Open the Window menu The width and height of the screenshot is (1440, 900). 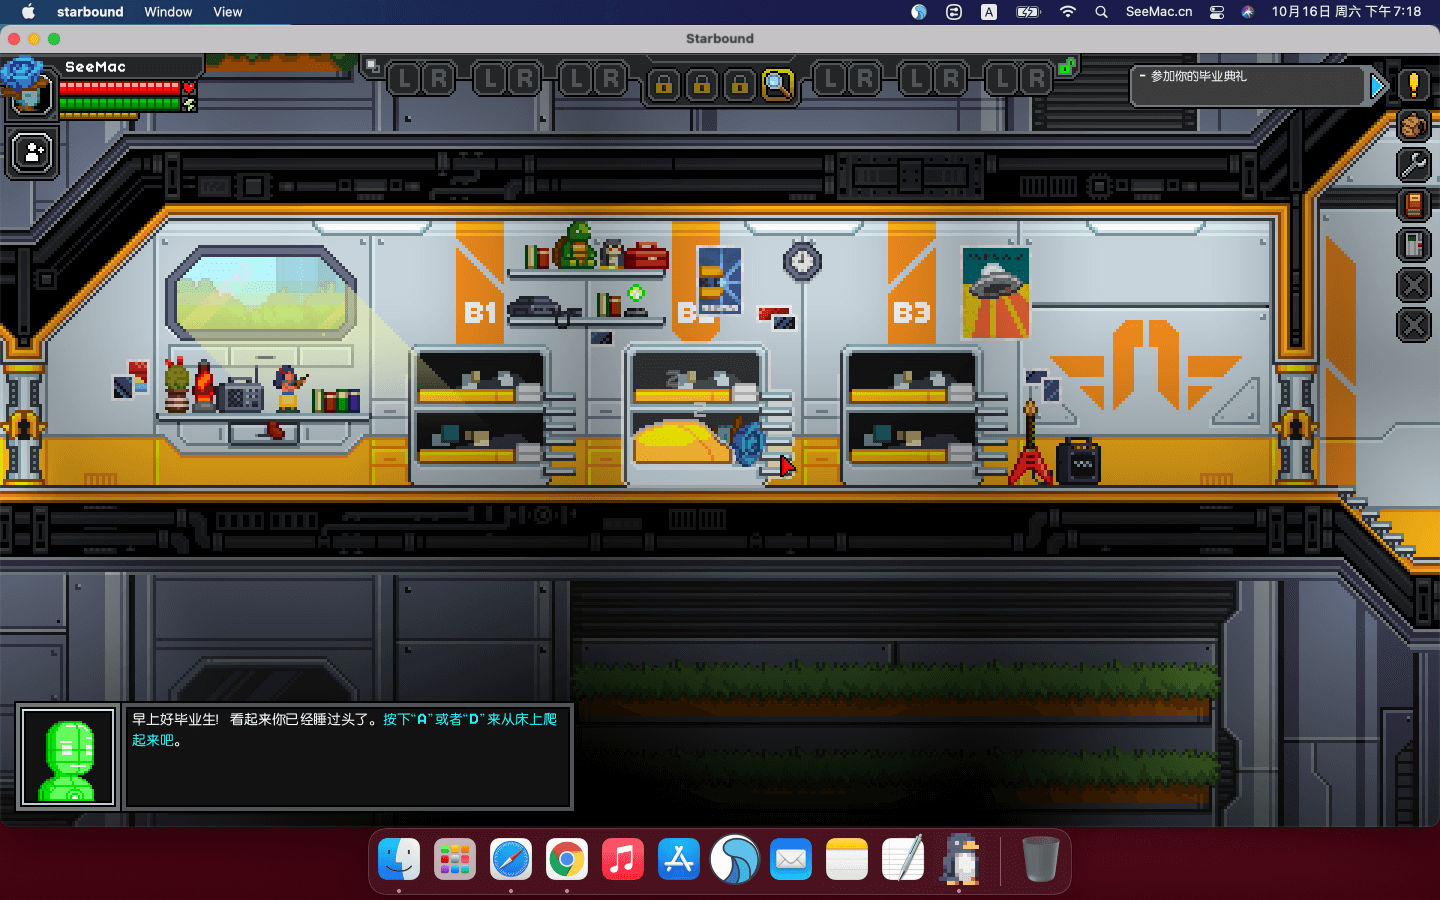[168, 12]
